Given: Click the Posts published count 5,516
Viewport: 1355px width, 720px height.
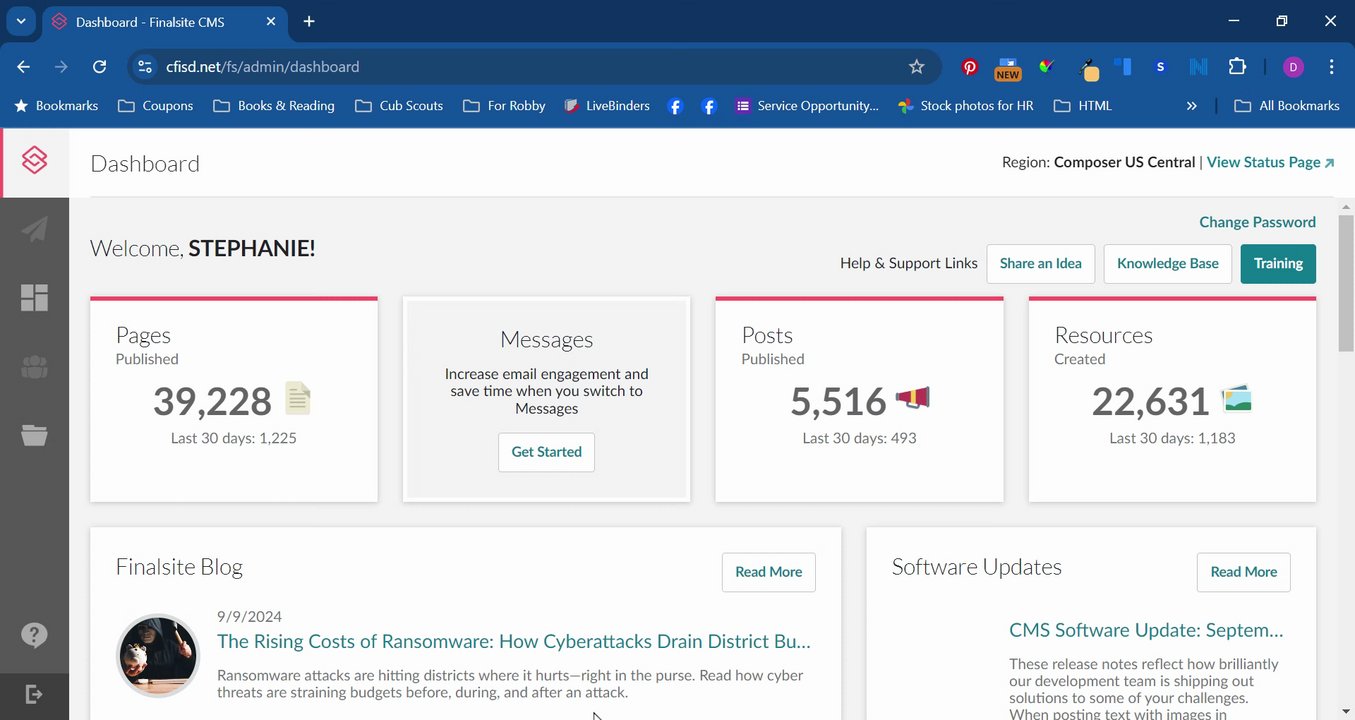Looking at the screenshot, I should click(838, 401).
